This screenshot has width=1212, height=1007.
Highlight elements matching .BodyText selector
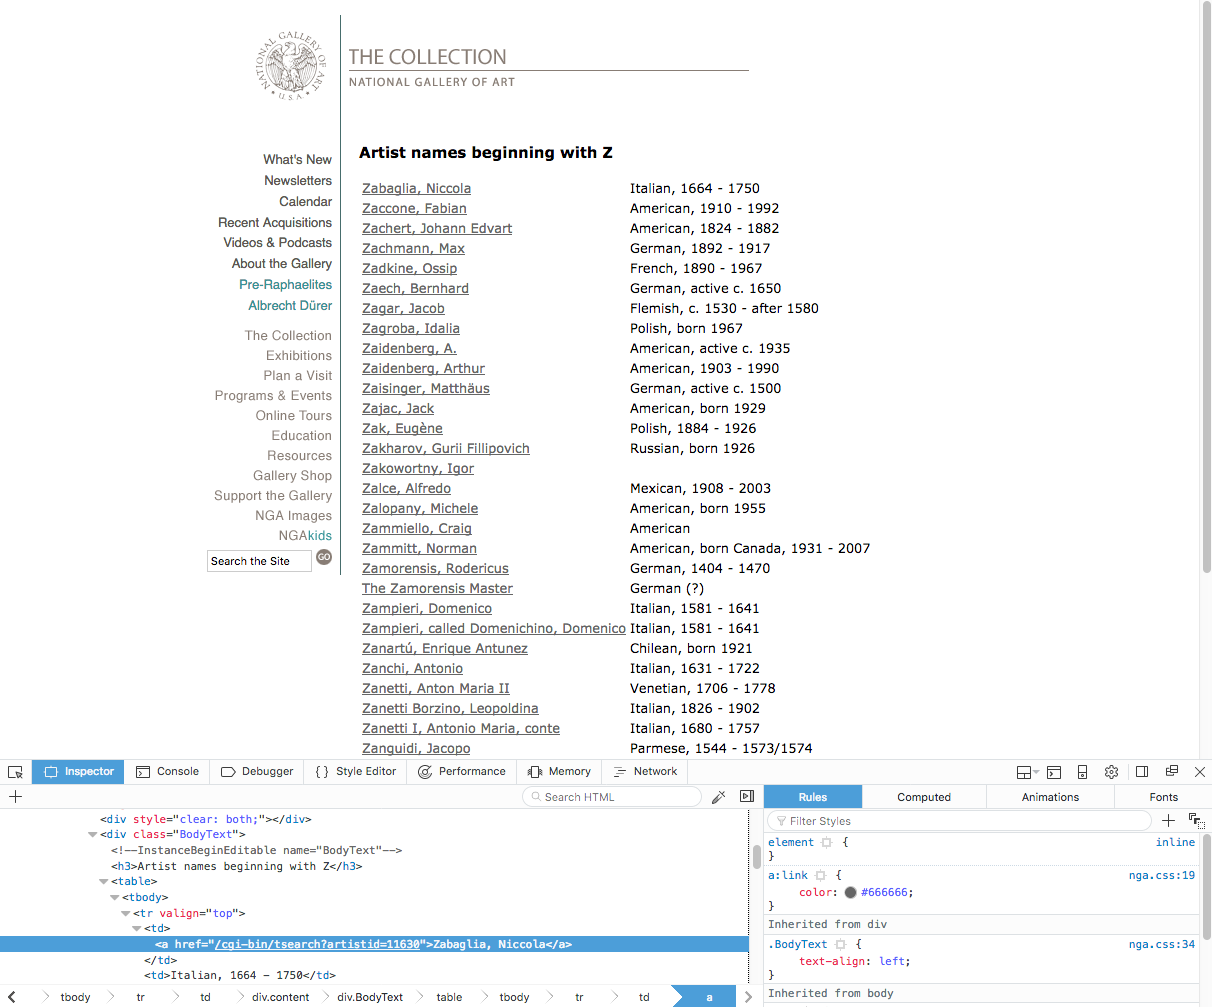tap(840, 945)
